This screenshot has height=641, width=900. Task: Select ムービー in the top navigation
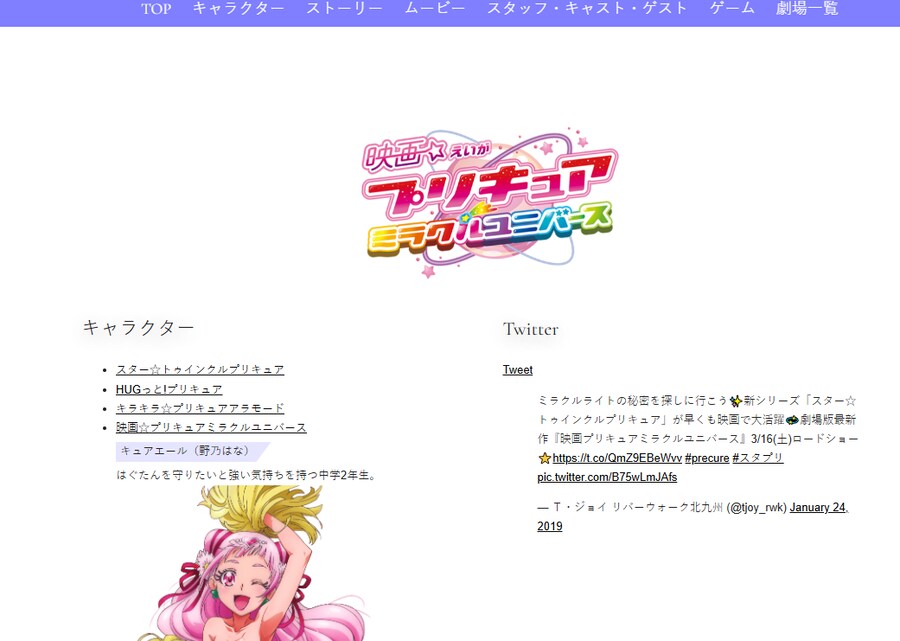click(435, 9)
